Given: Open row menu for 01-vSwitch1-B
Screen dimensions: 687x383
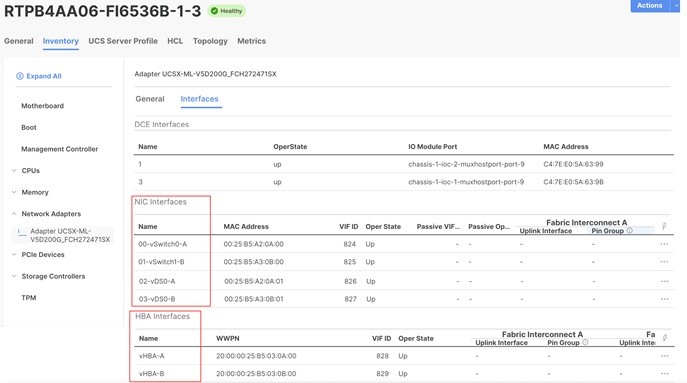Looking at the screenshot, I should [664, 262].
